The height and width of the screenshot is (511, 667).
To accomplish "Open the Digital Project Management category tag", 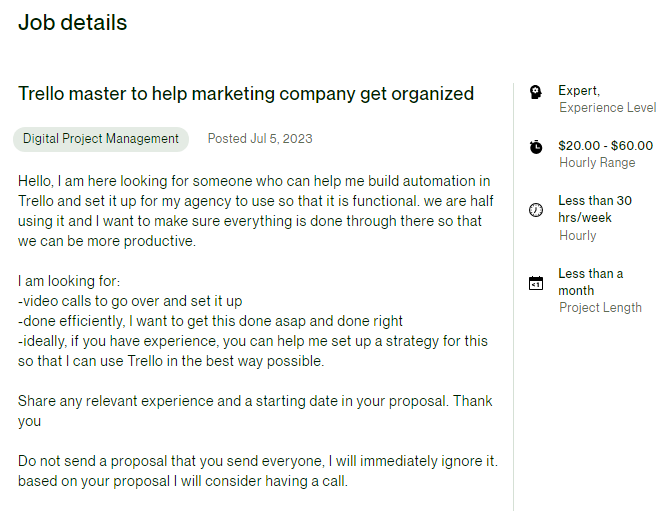I will pos(101,139).
